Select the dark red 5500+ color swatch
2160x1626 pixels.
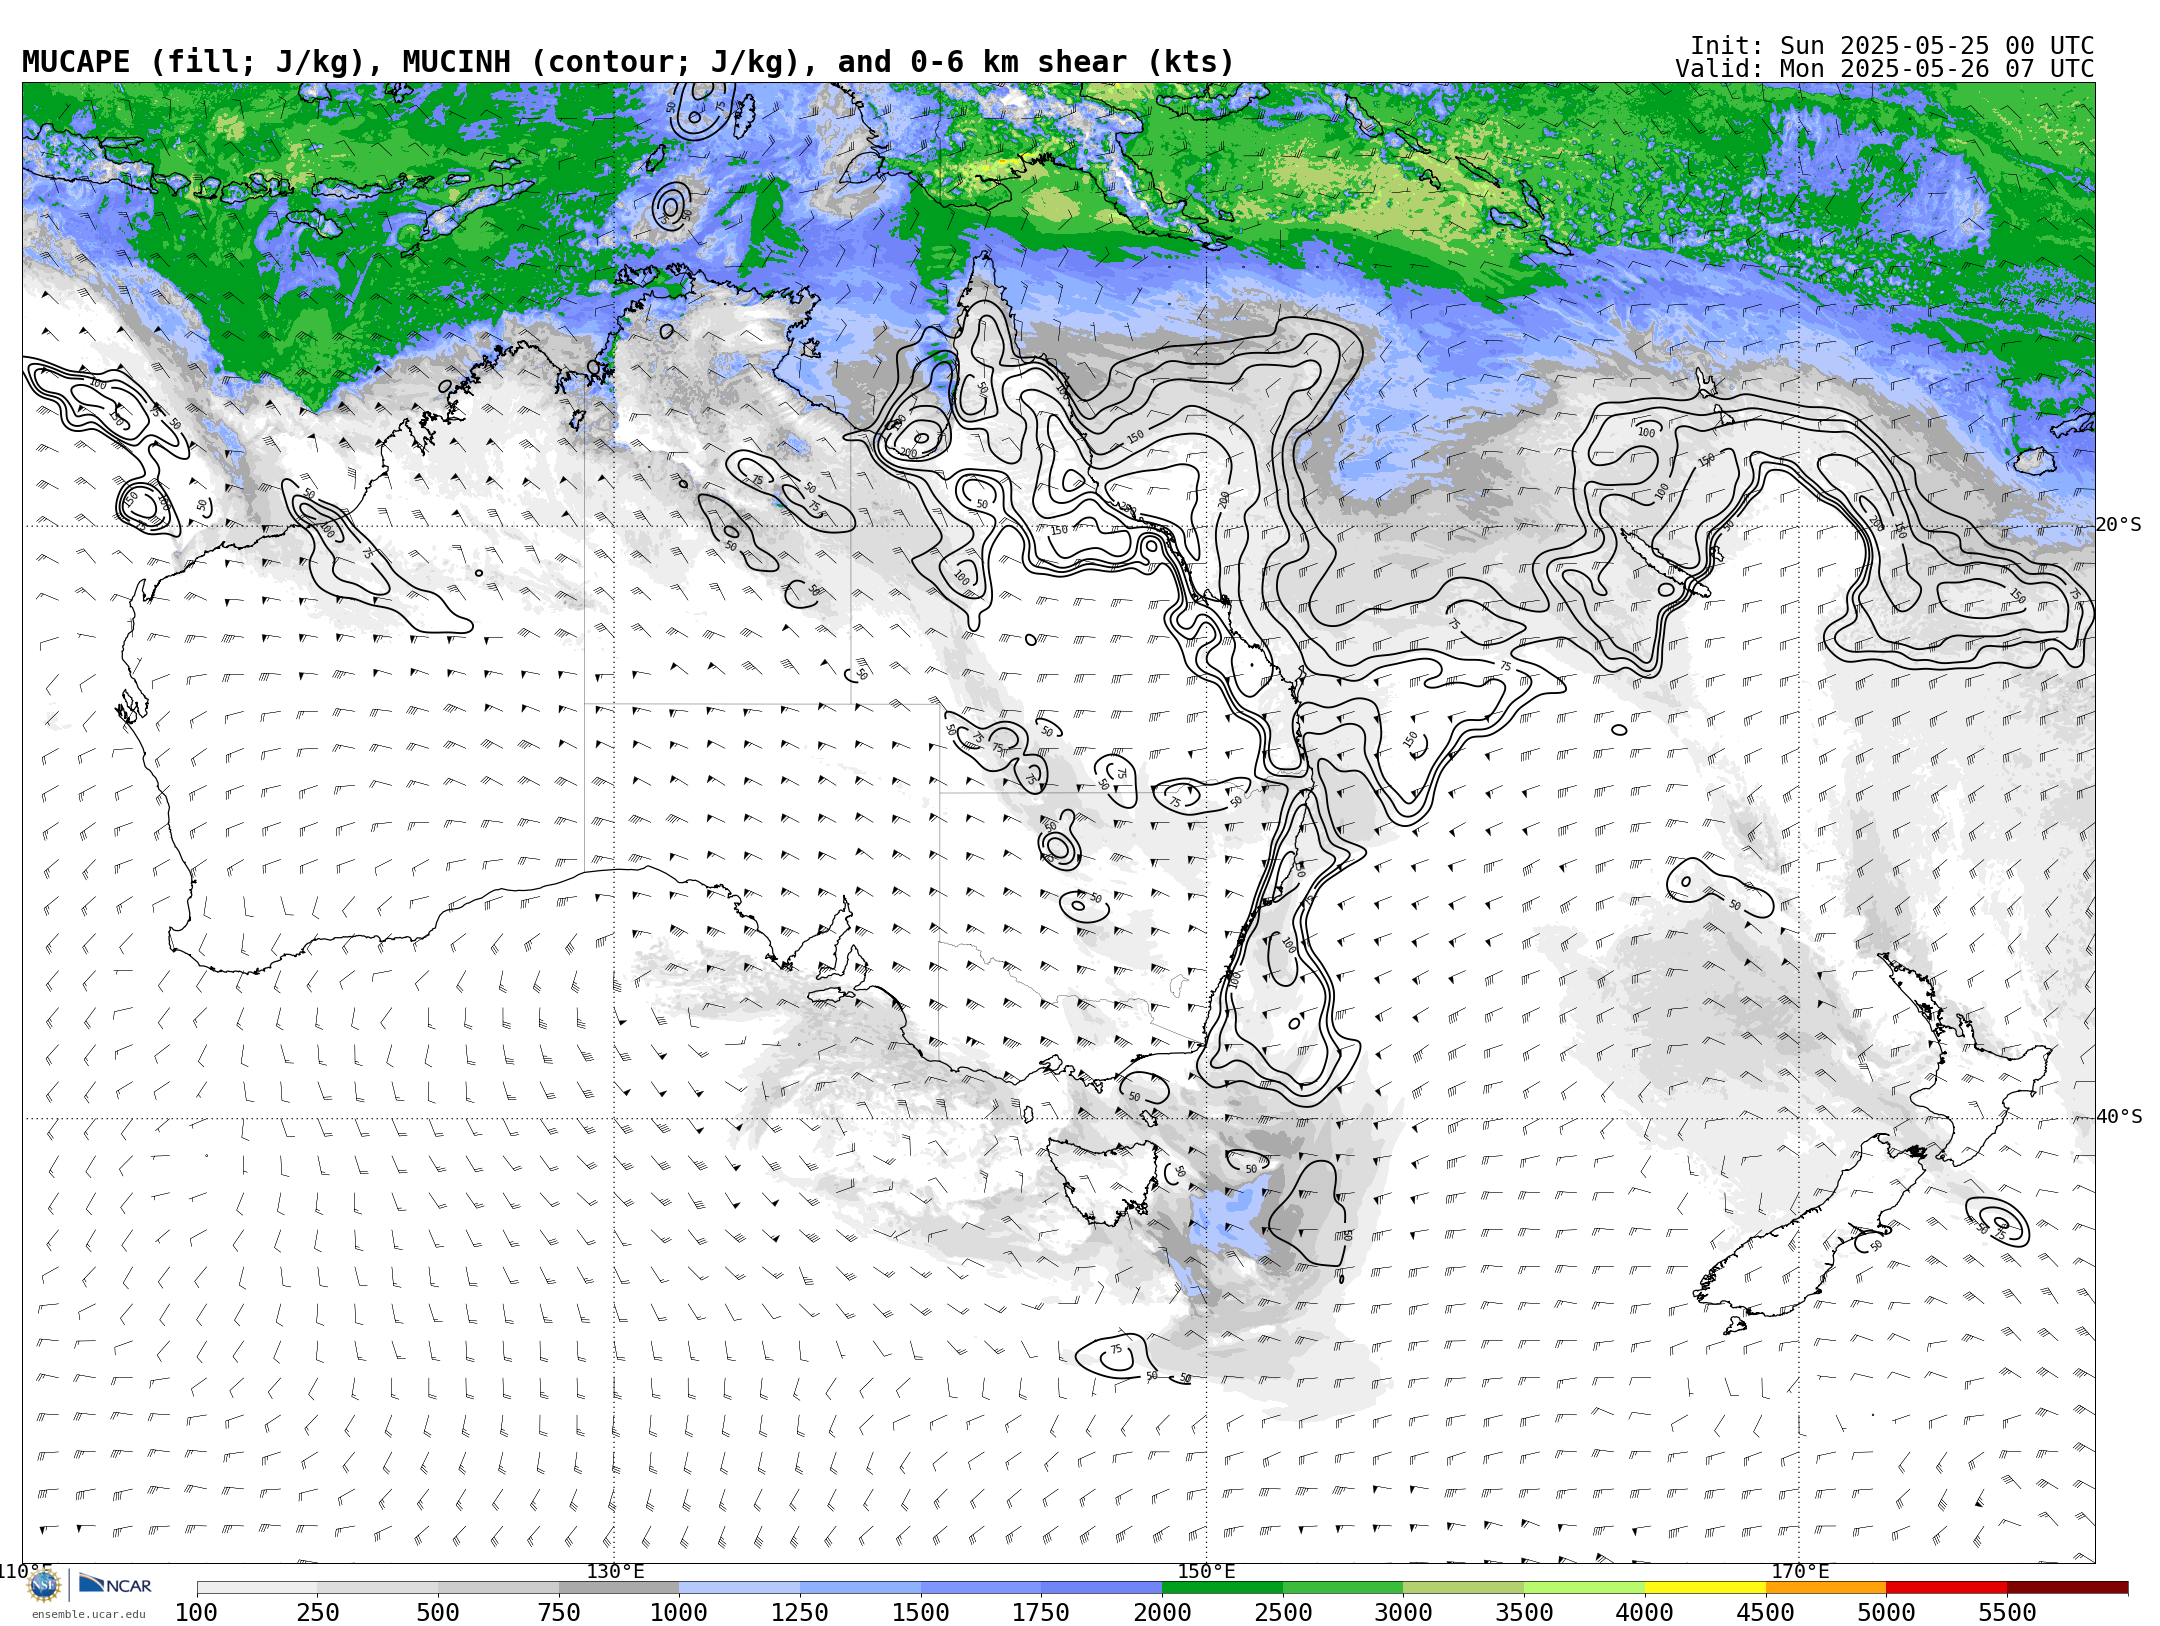pyautogui.click(x=2068, y=1588)
